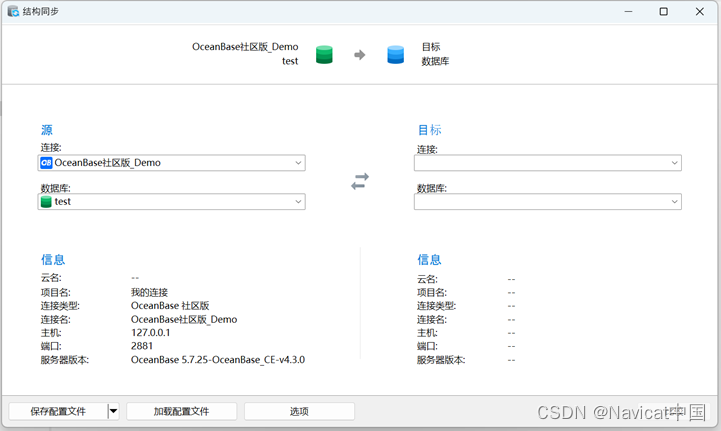Click the green source database icon in header

pos(324,54)
